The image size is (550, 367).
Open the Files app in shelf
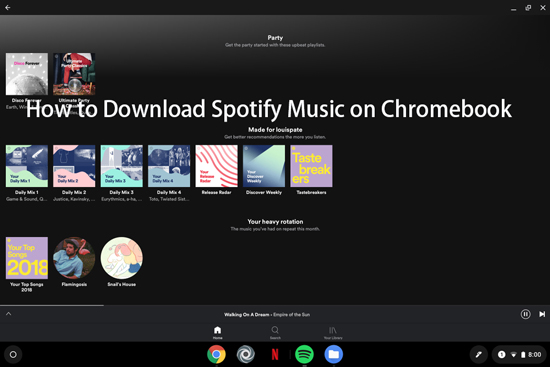pyautogui.click(x=334, y=354)
